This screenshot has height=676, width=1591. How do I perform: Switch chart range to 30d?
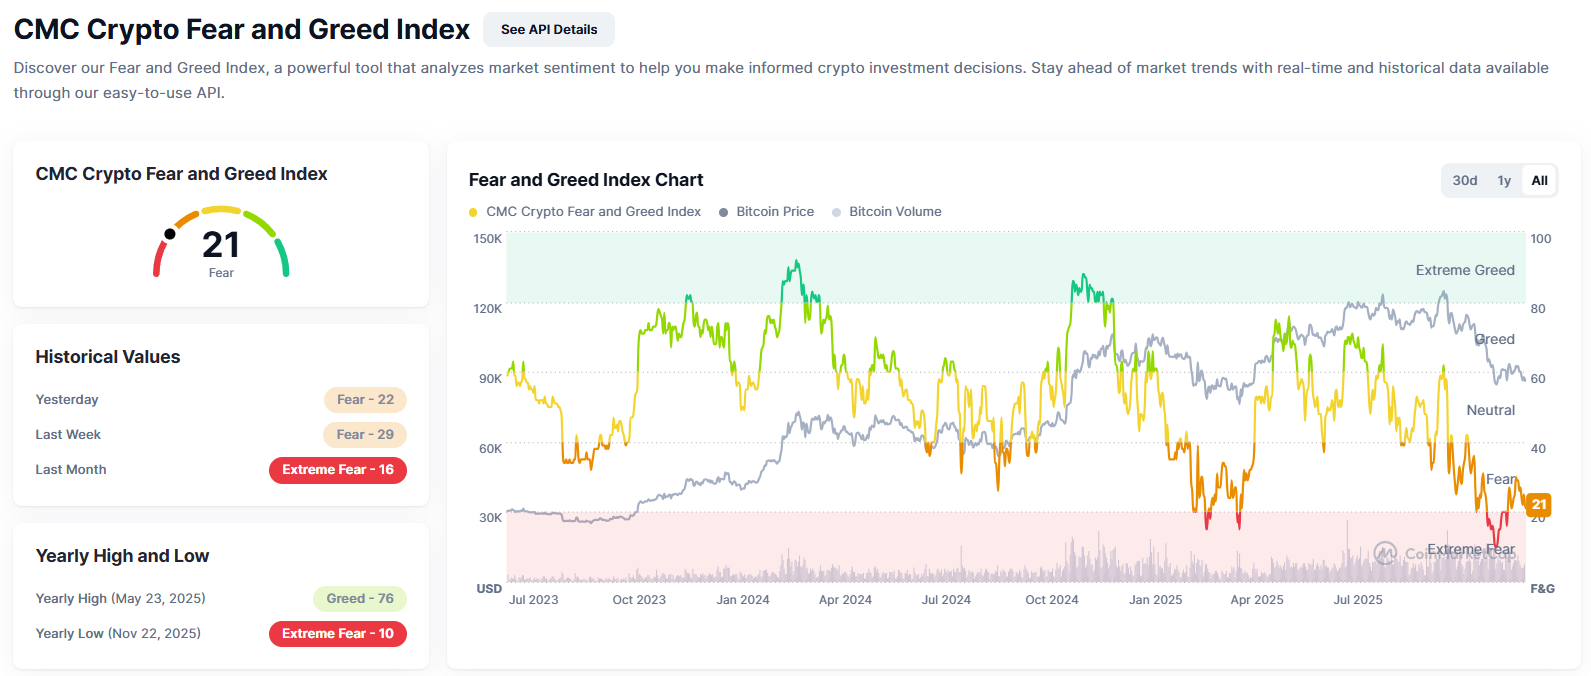tap(1464, 181)
